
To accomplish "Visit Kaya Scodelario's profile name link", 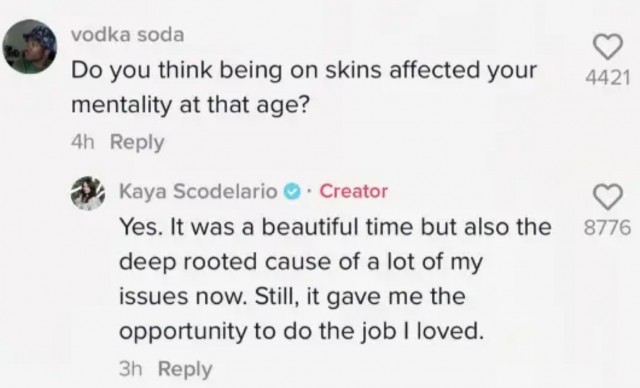I will [x=198, y=191].
